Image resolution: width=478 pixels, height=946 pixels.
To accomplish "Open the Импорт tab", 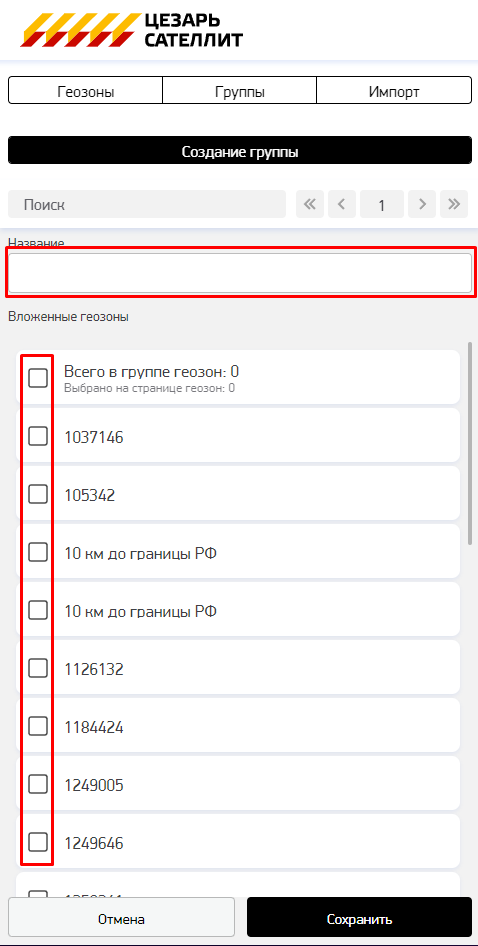I will [394, 90].
